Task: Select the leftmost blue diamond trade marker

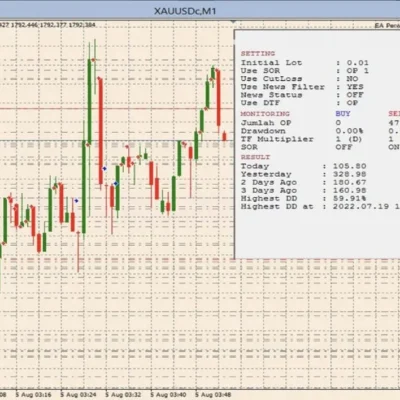Action: click(x=76, y=201)
